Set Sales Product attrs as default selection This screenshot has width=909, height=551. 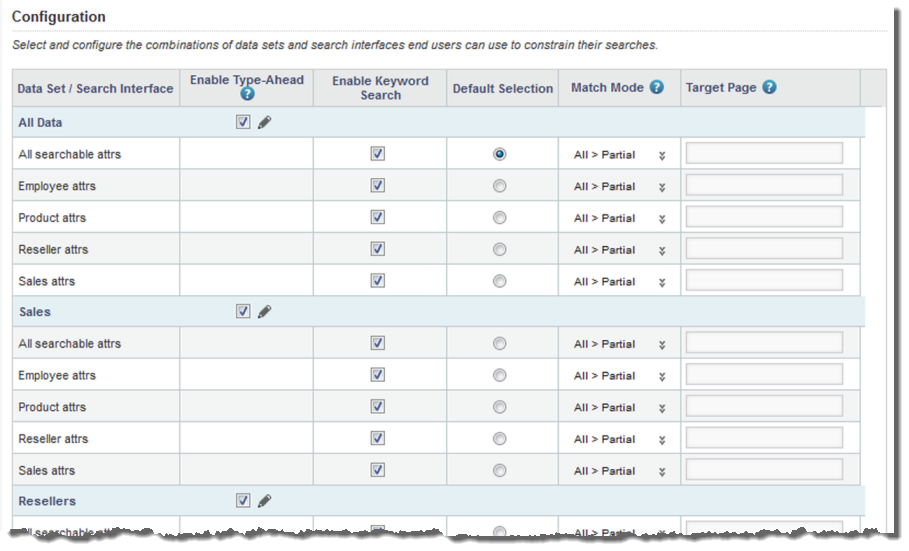(x=499, y=407)
